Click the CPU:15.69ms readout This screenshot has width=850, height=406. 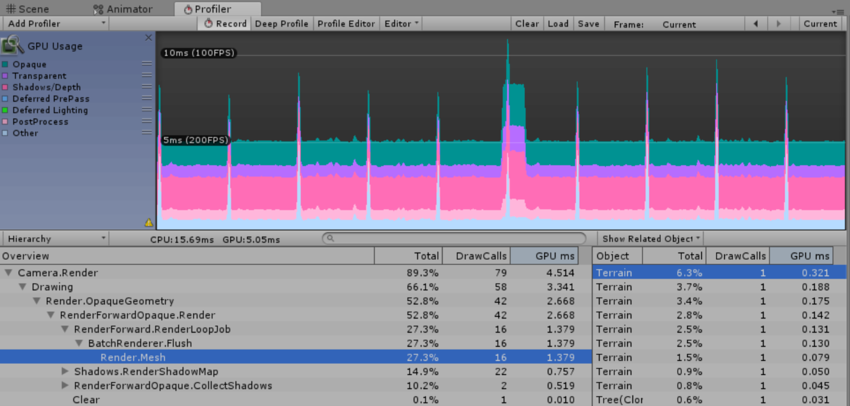[182, 239]
